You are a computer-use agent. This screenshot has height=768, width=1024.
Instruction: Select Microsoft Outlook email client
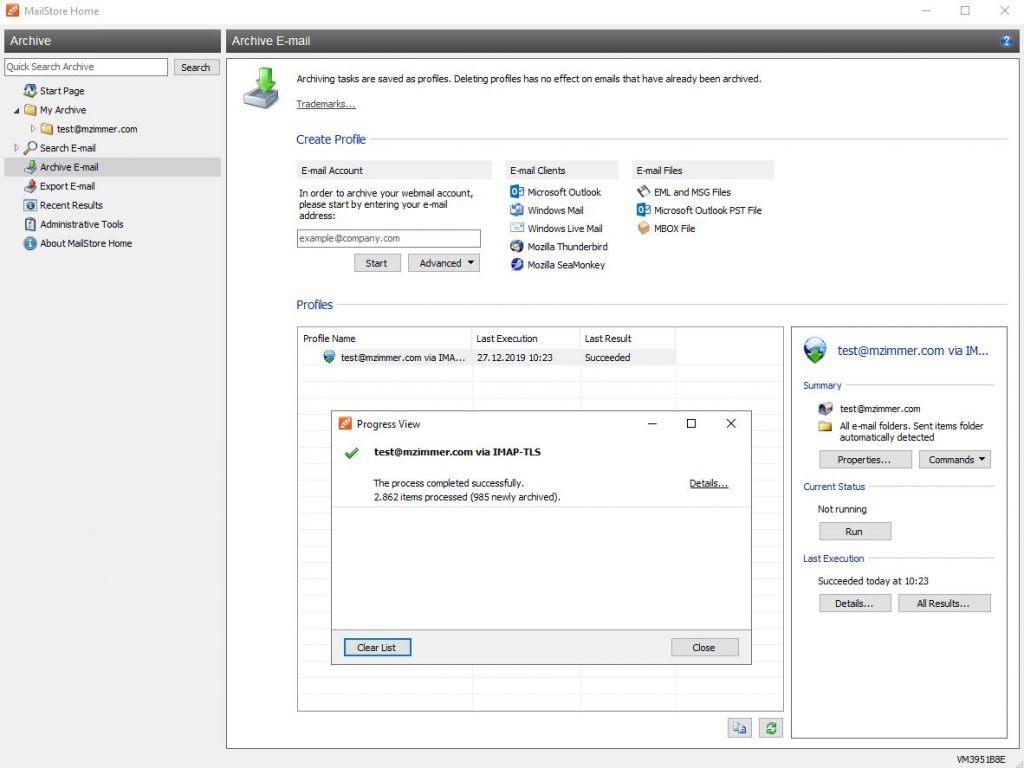coord(564,192)
